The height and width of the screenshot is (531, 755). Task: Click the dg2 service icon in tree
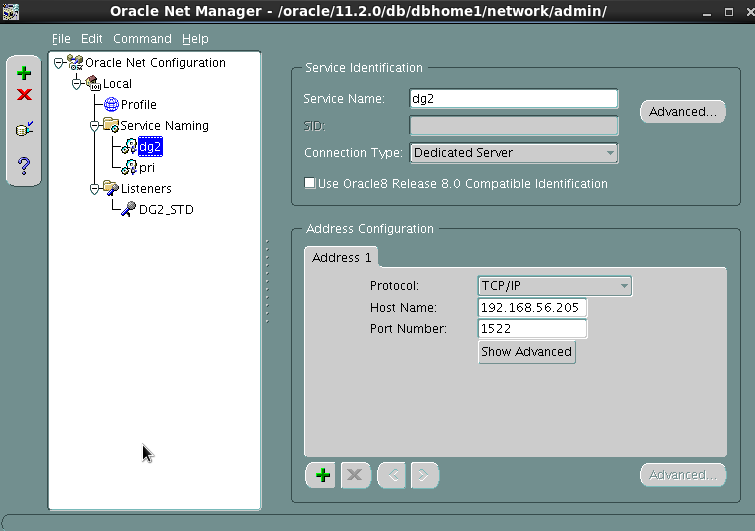coord(129,146)
